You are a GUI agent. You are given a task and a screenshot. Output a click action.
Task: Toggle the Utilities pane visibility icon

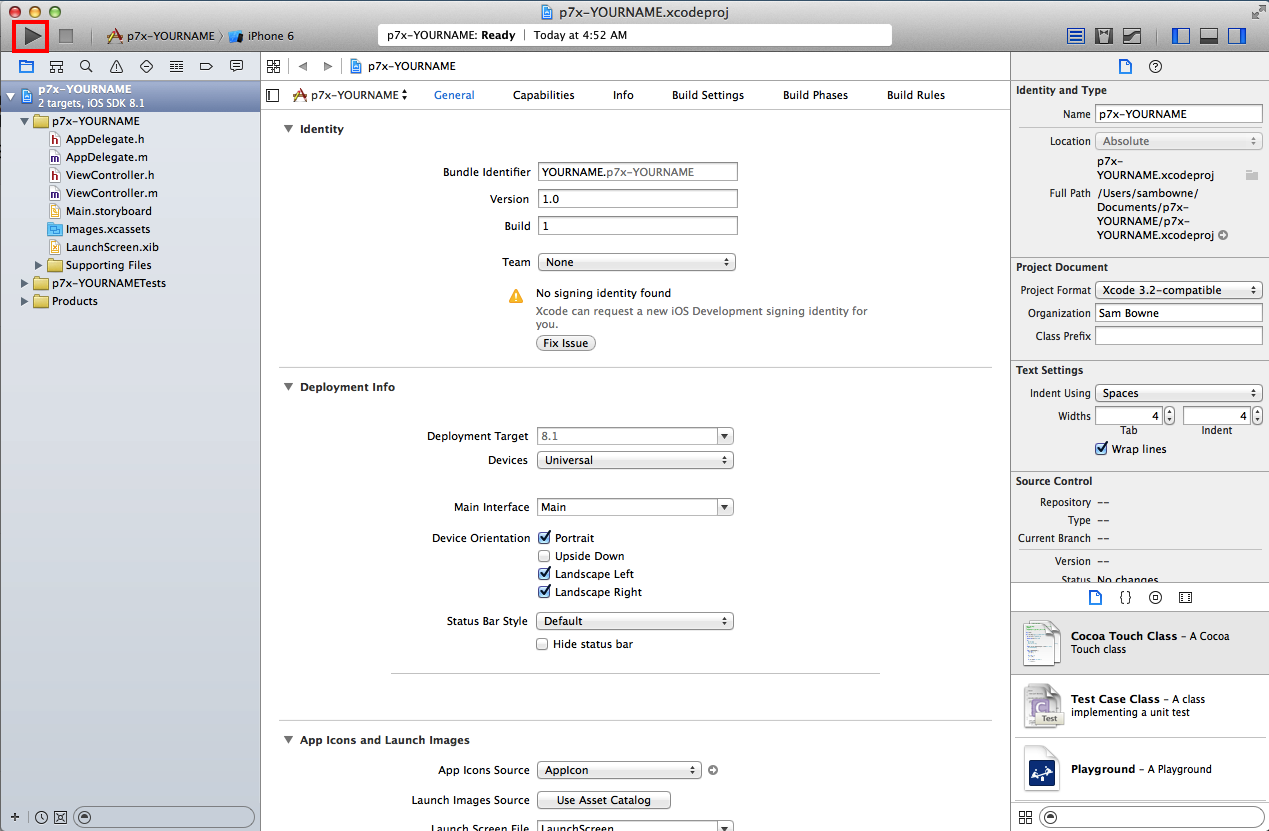1237,36
